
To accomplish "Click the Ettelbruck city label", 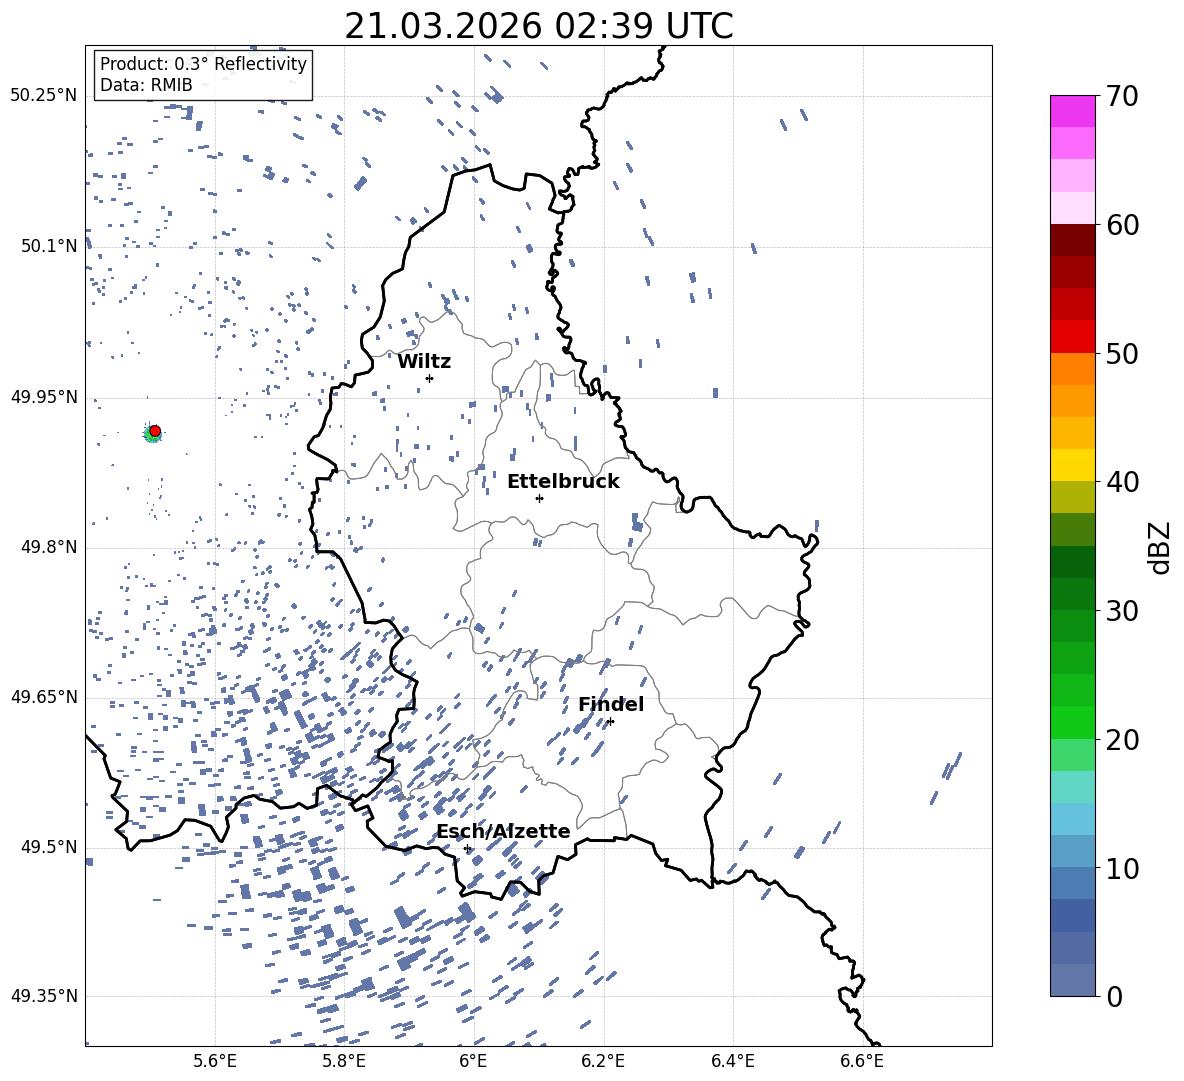I will coord(563,482).
